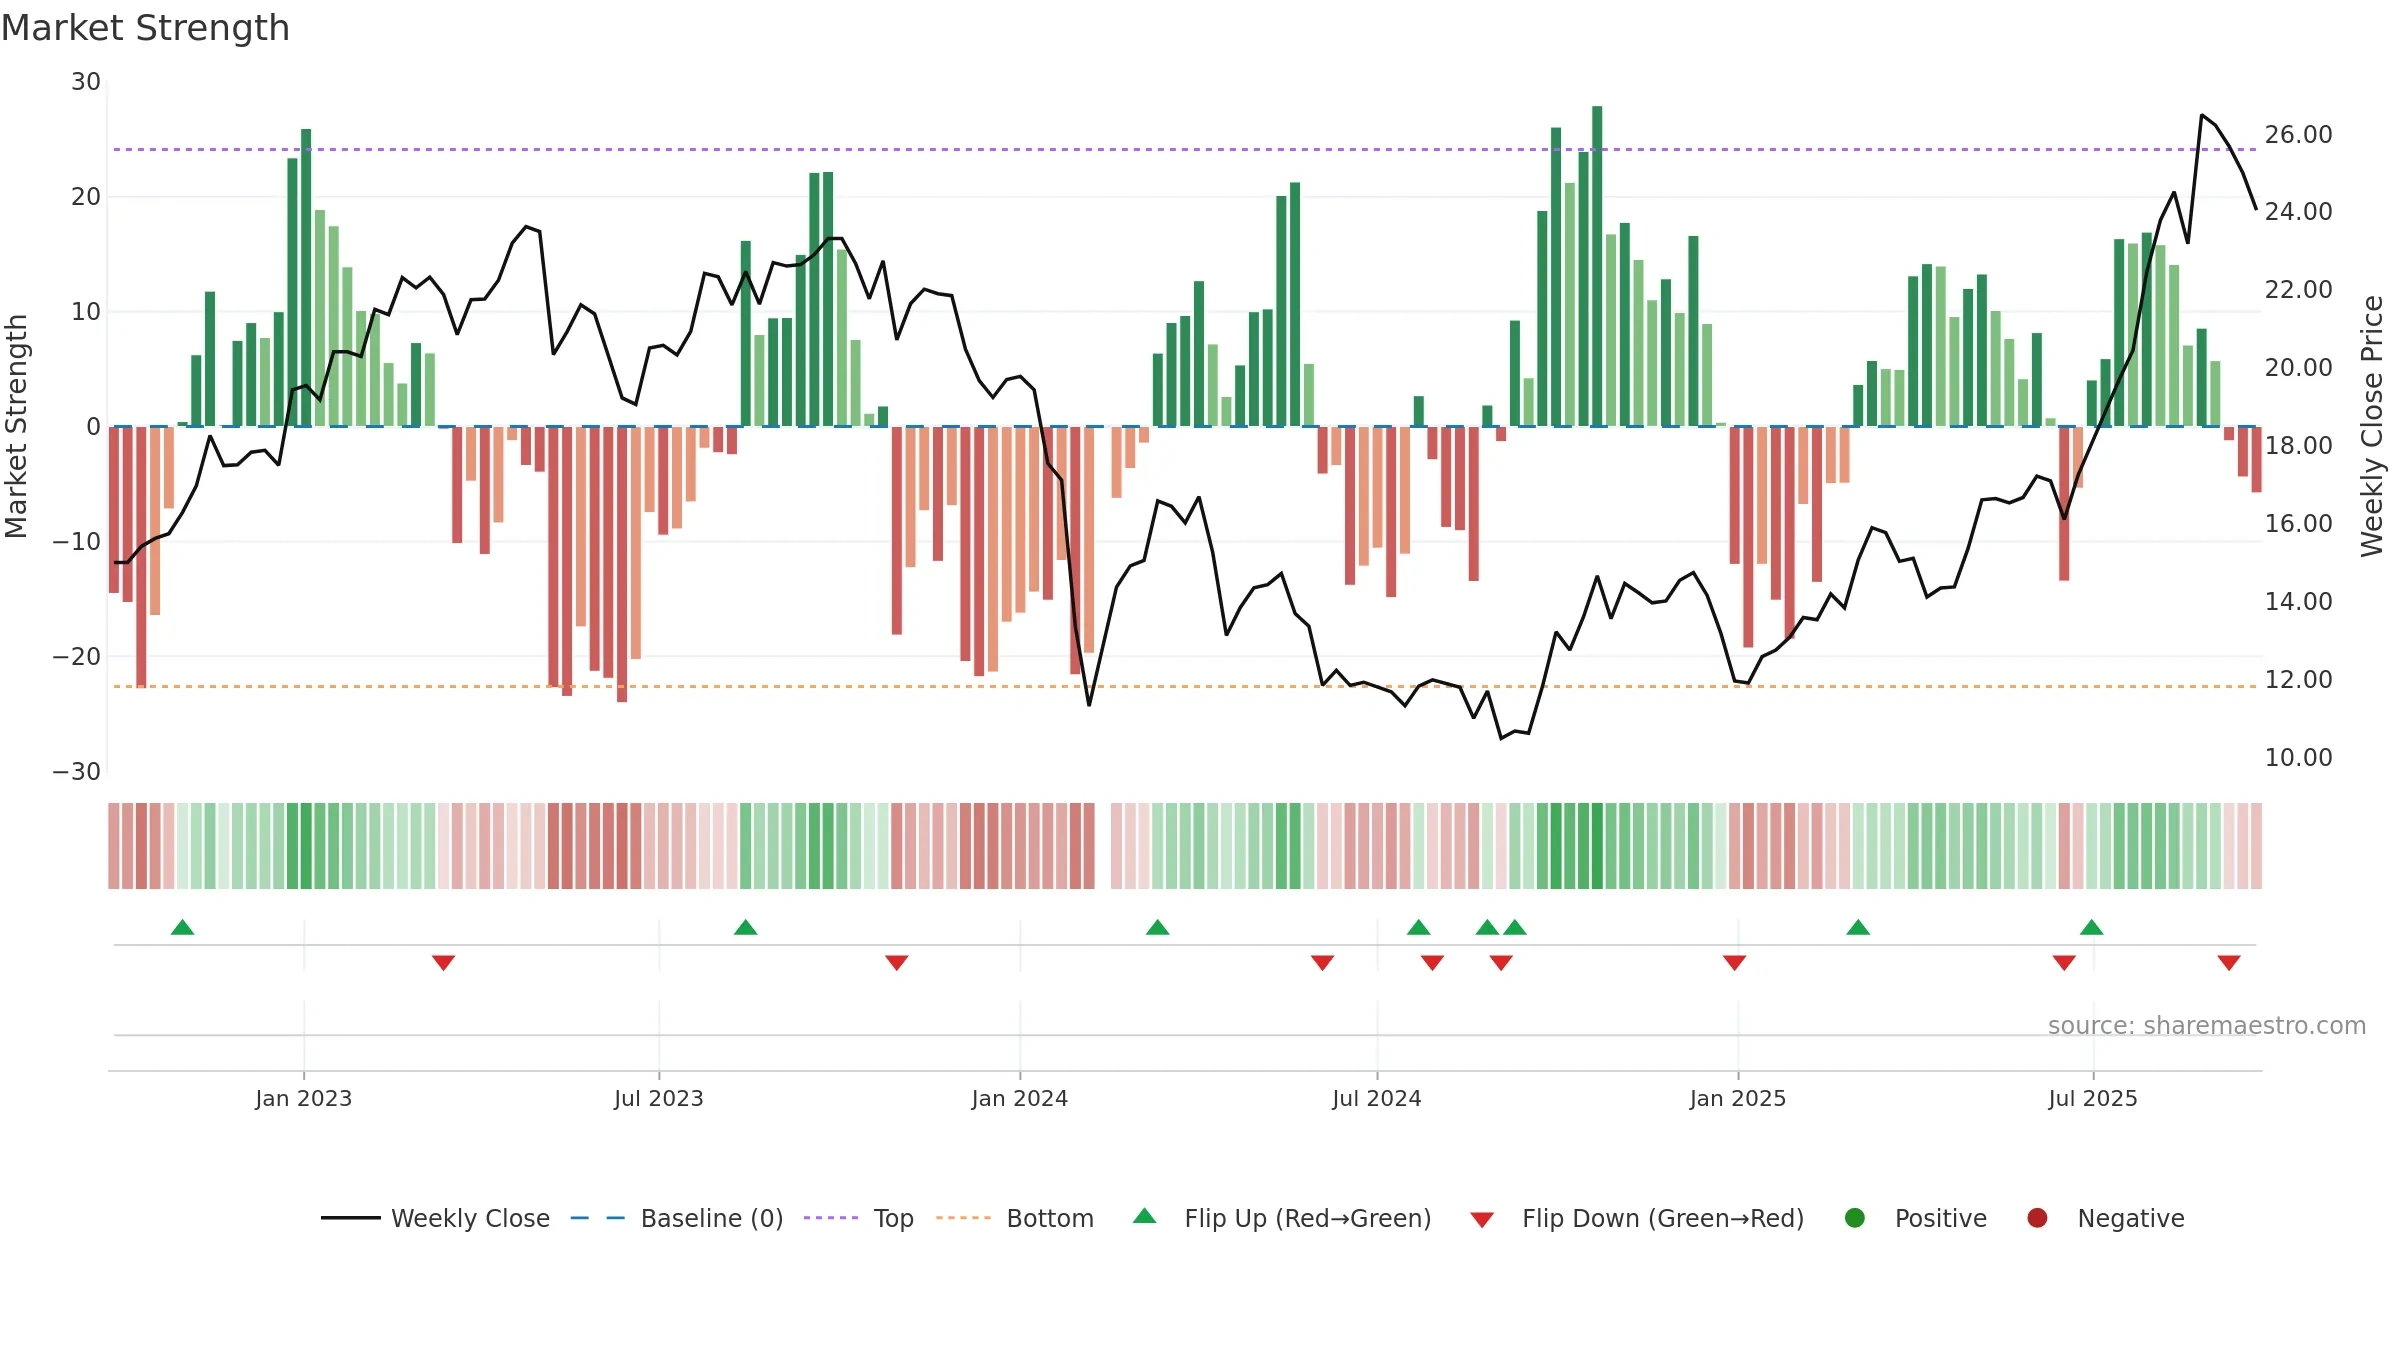Click the 22.00 price axis tick
The height and width of the screenshot is (1350, 2400).
tap(2299, 290)
